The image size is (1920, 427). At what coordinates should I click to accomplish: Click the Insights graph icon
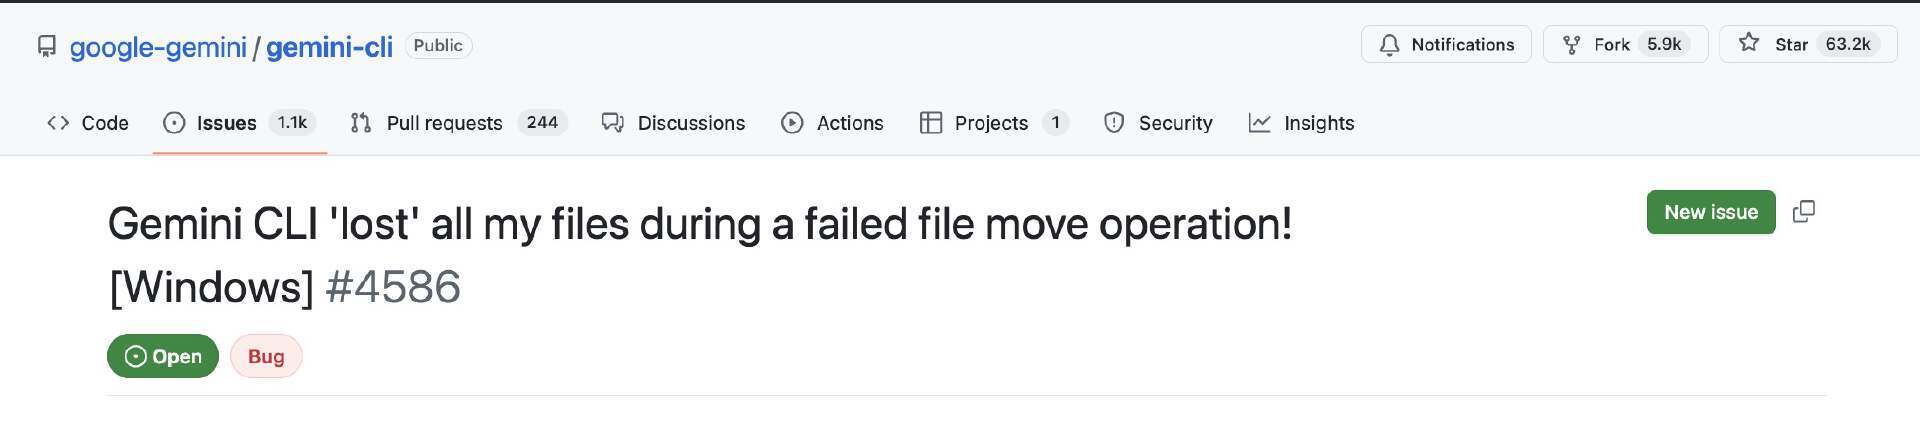(1260, 123)
